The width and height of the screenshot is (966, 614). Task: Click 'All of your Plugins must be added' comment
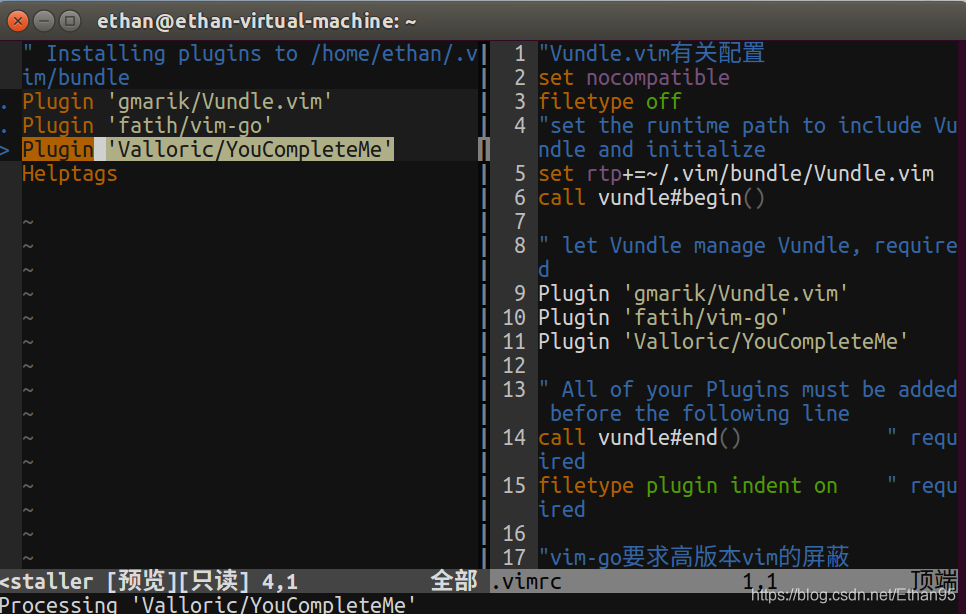[747, 402]
